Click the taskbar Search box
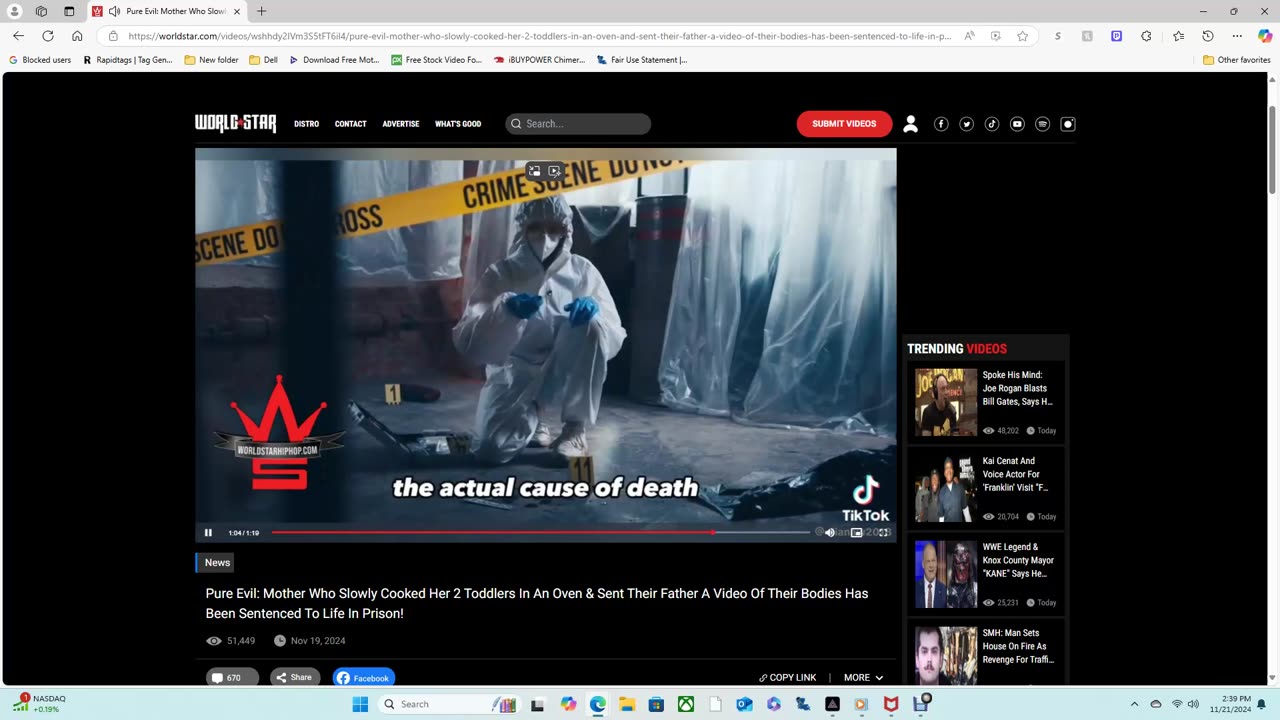The image size is (1280, 720). (448, 704)
